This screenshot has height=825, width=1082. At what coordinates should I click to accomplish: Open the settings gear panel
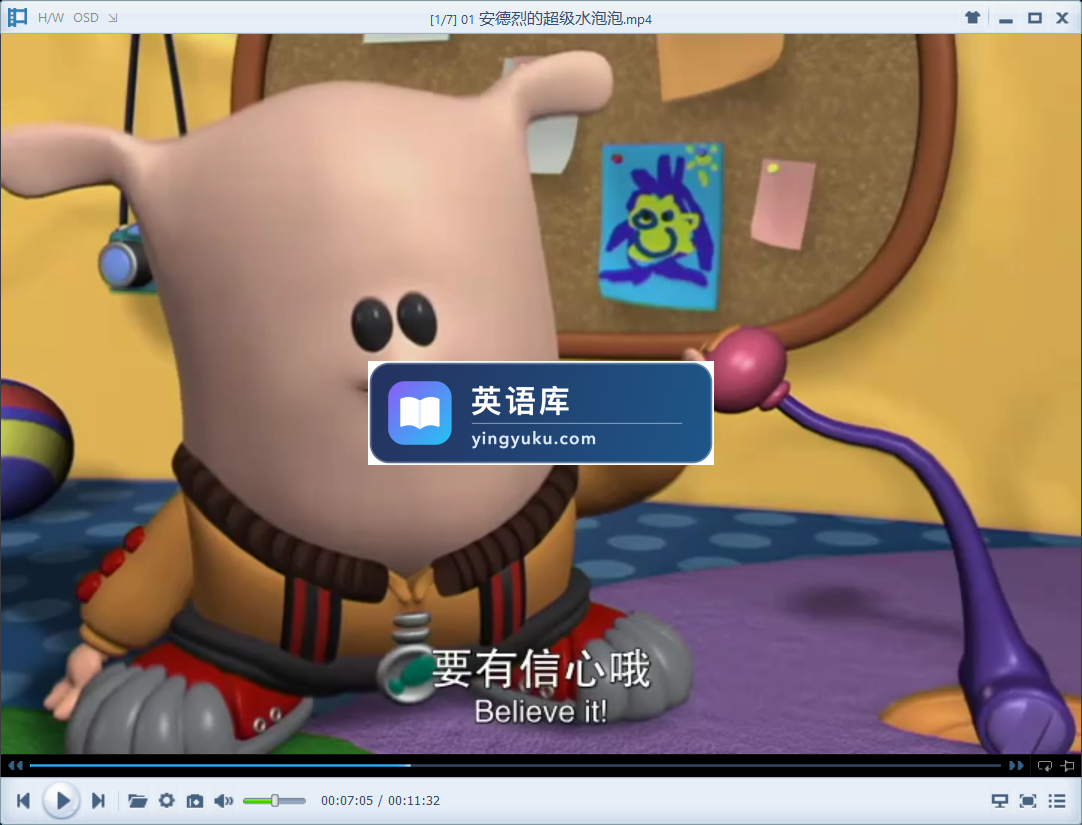pyautogui.click(x=166, y=800)
